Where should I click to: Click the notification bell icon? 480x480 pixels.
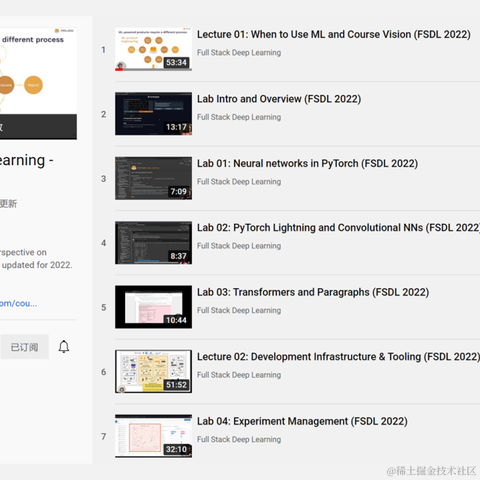click(64, 347)
